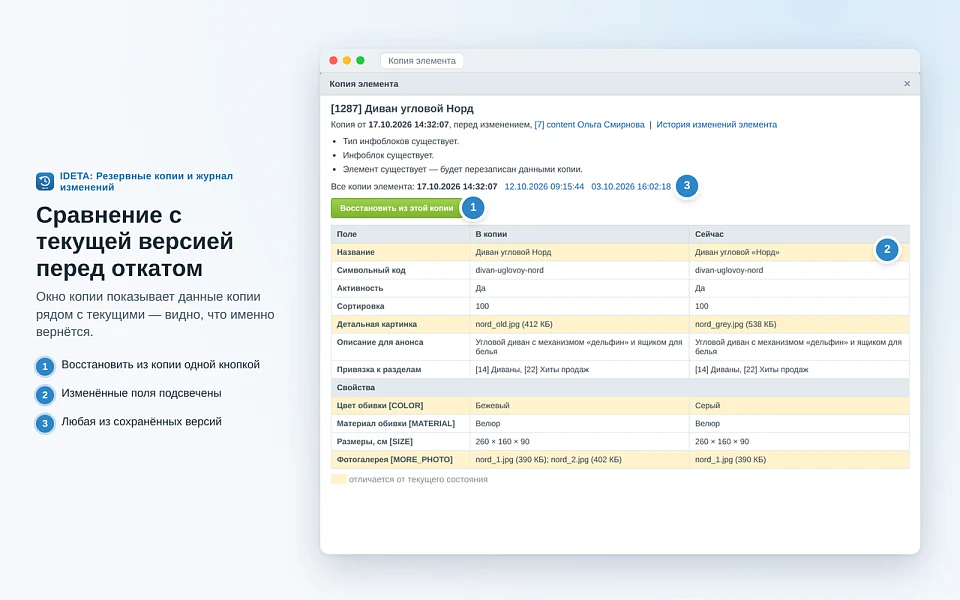Click the Элемент существует — будет перезаписан line
The width and height of the screenshot is (960, 600).
click(x=462, y=170)
